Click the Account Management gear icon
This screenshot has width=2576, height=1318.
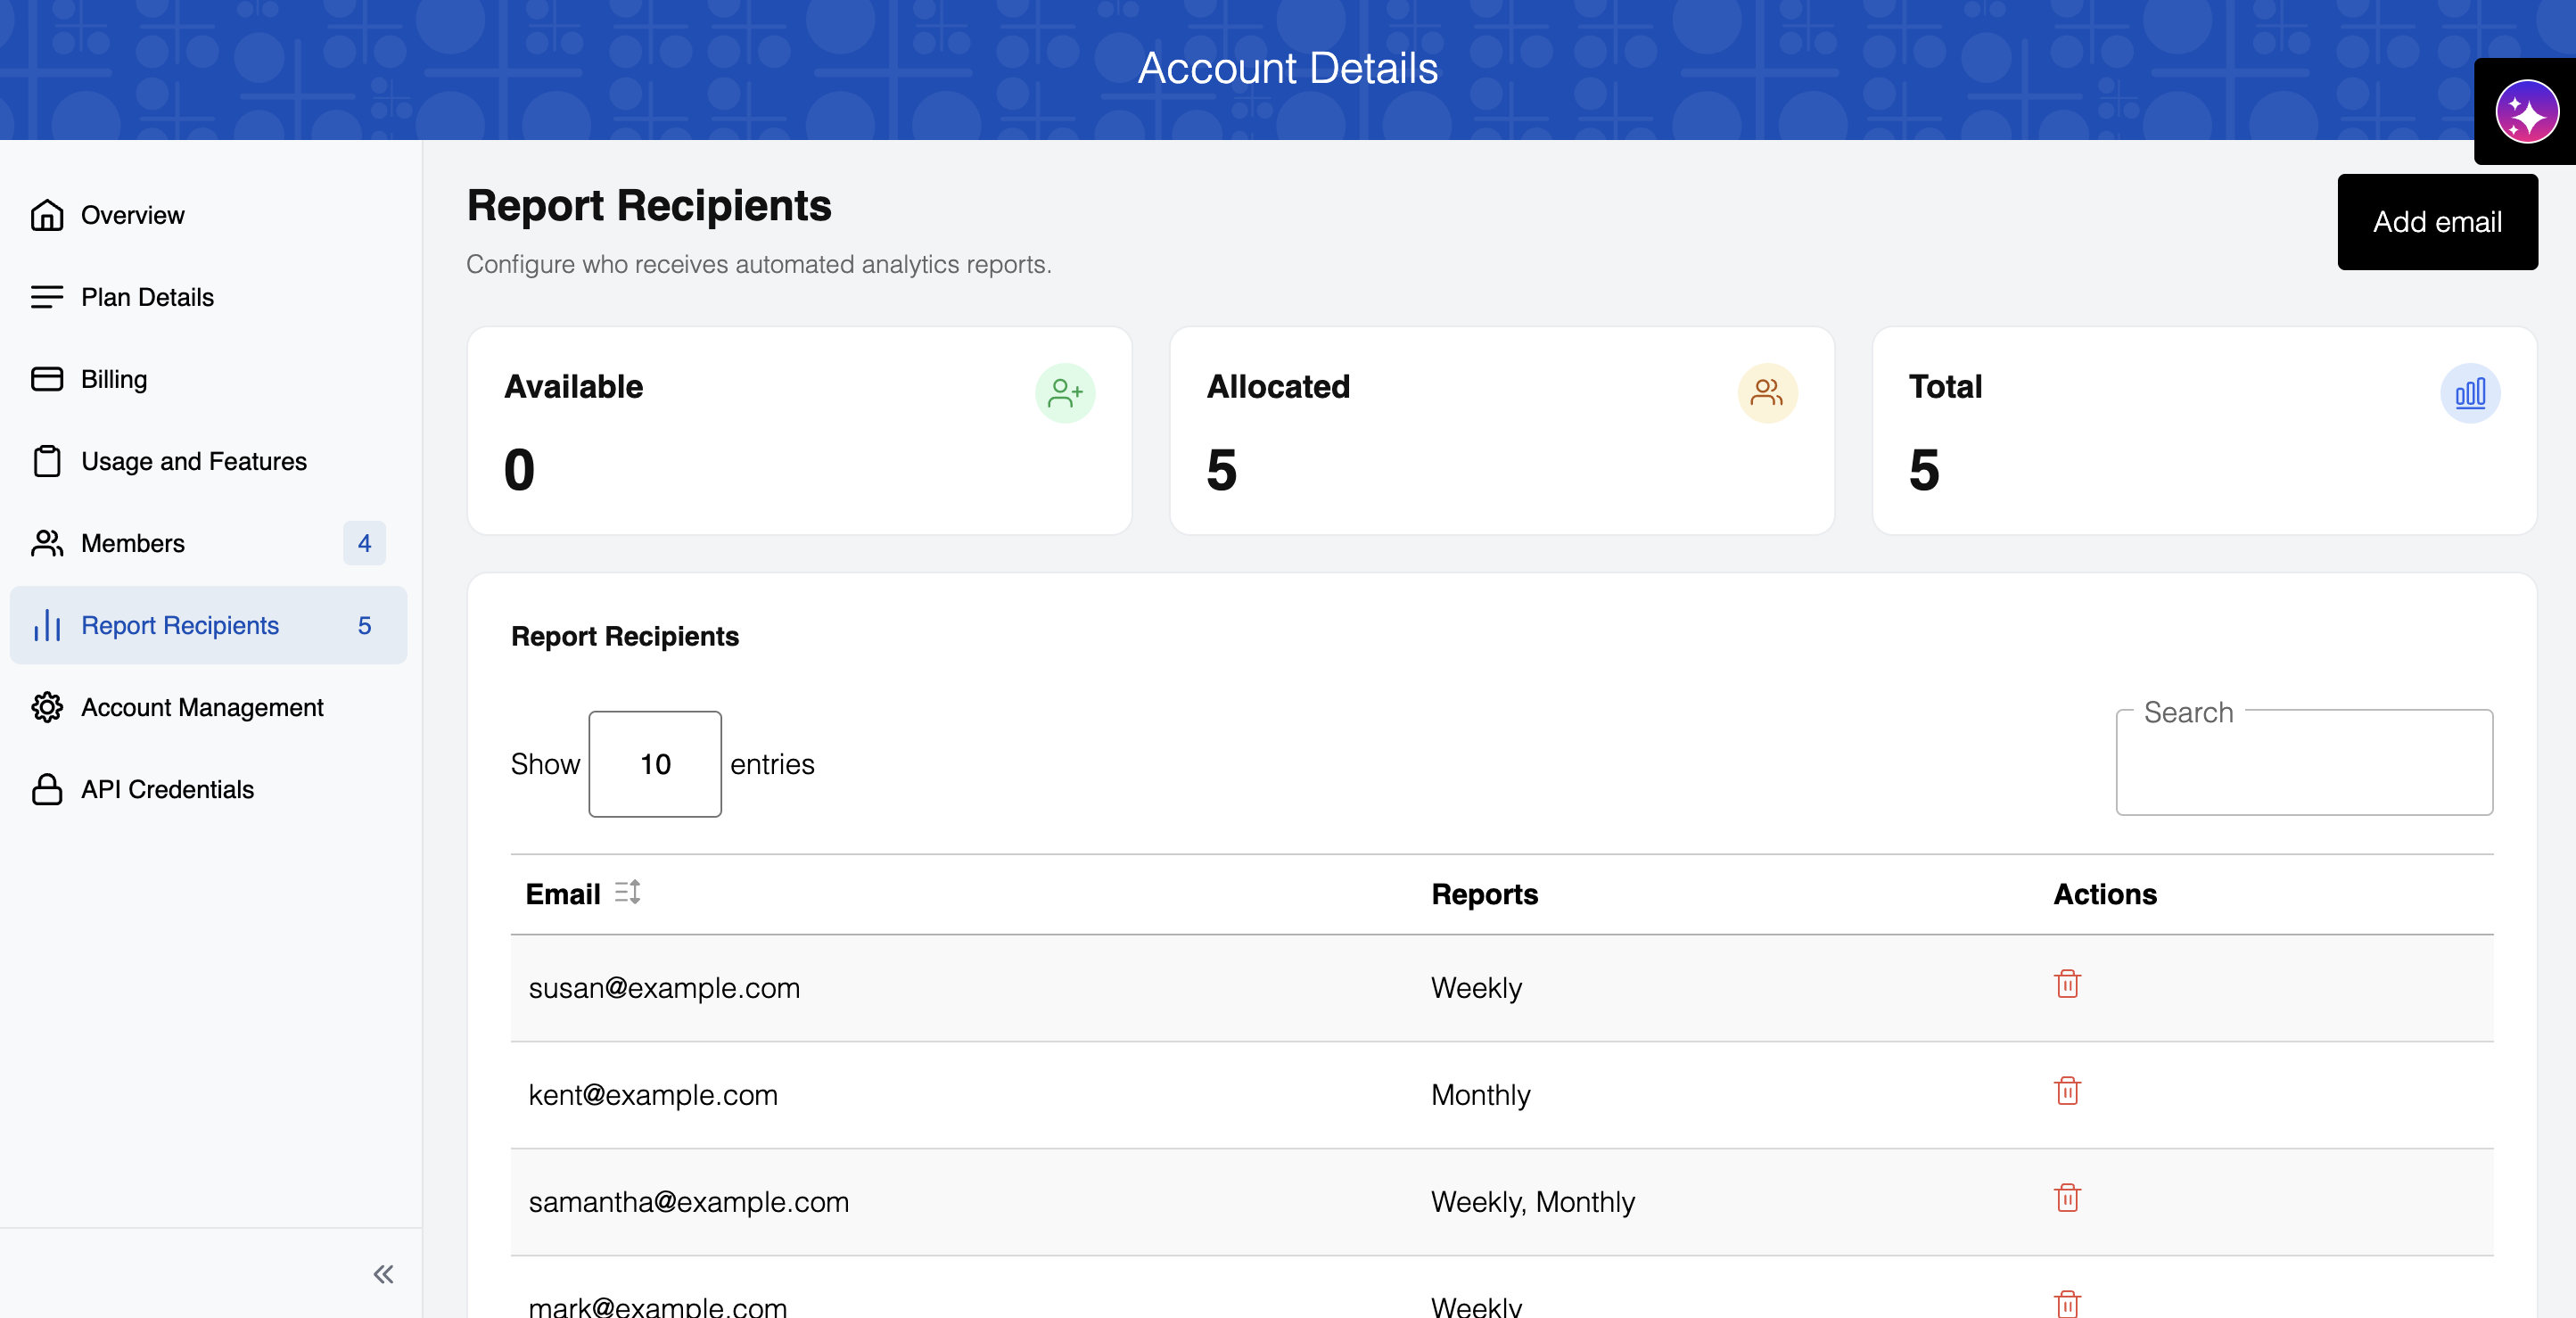click(x=47, y=707)
